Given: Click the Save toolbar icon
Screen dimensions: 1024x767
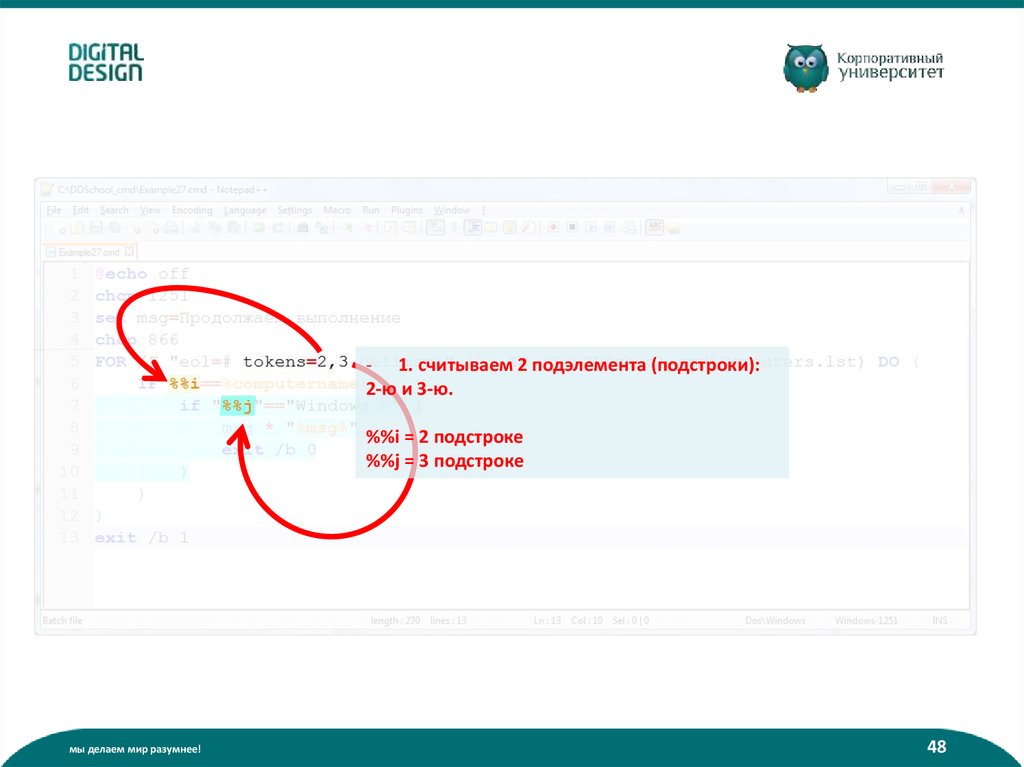Looking at the screenshot, I should [x=96, y=227].
